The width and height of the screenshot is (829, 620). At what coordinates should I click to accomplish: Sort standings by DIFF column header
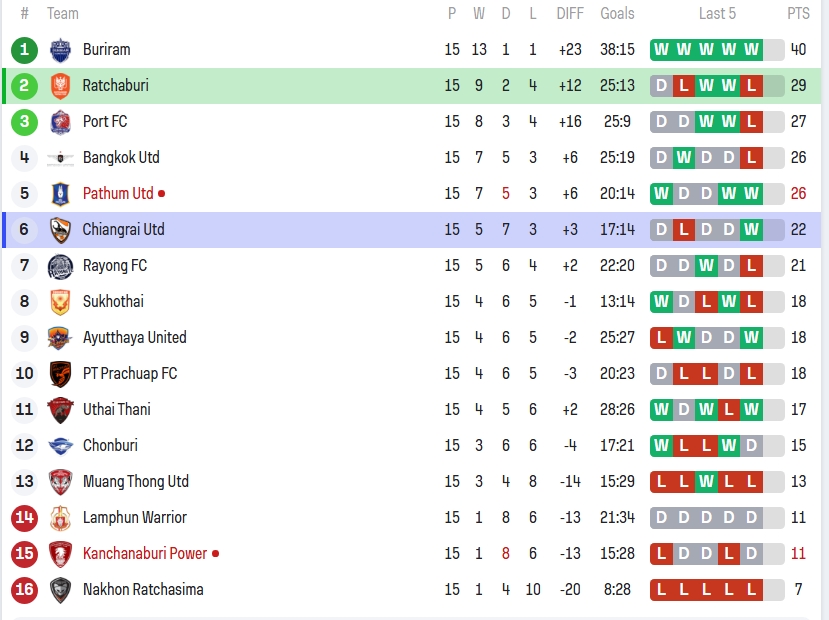point(570,14)
